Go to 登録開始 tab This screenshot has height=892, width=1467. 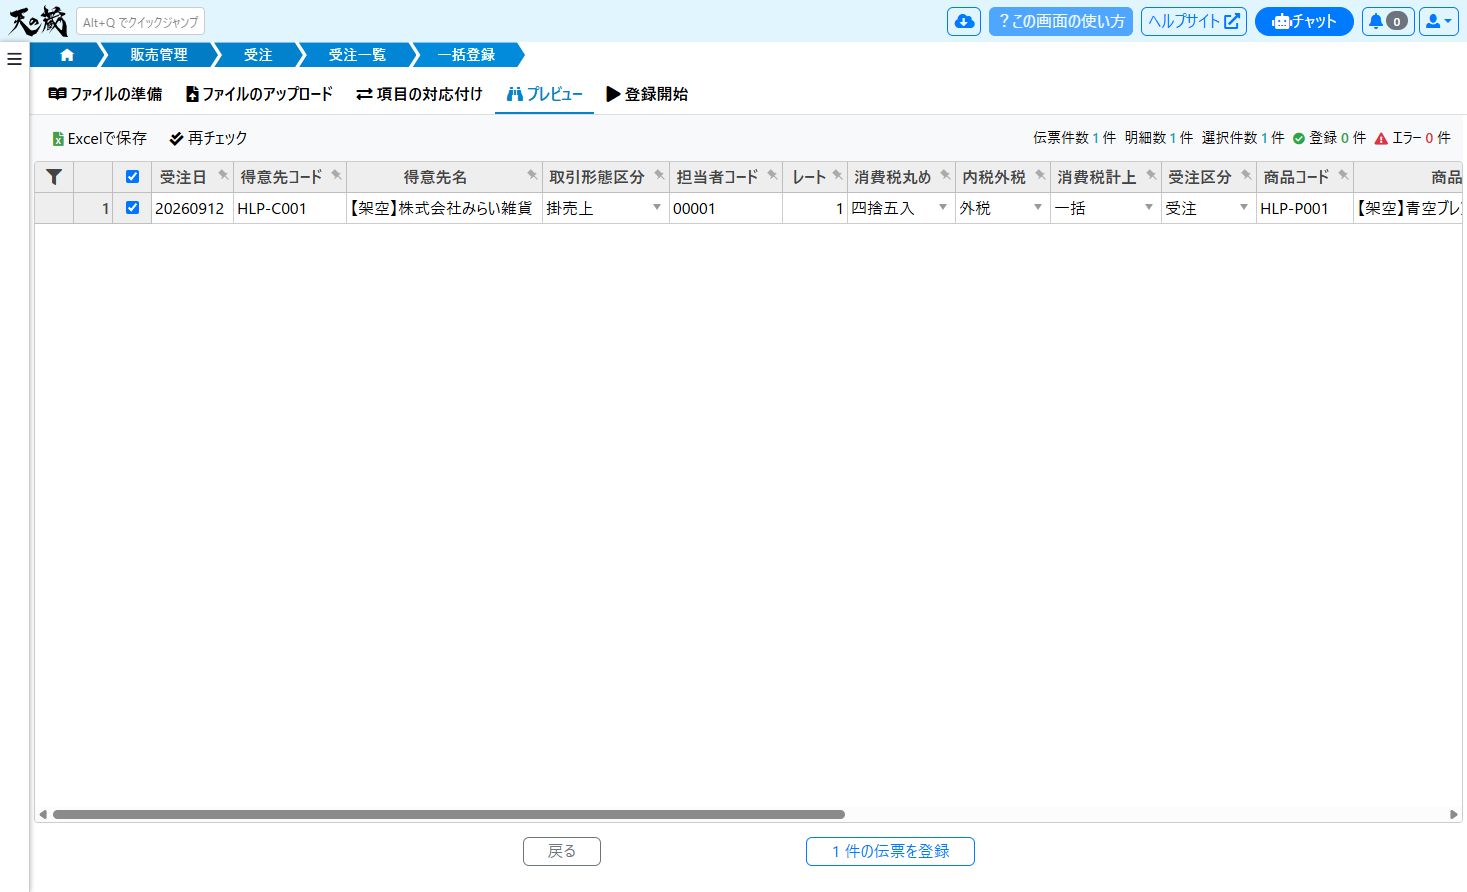(x=647, y=94)
